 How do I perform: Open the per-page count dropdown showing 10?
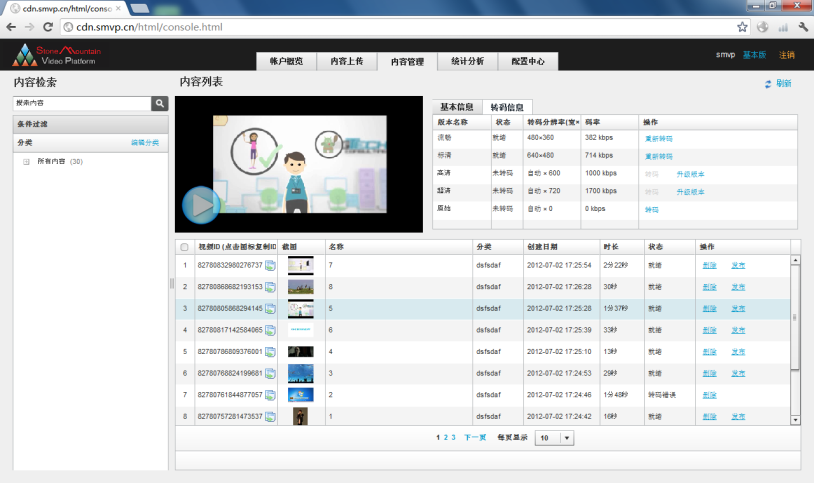click(x=555, y=438)
